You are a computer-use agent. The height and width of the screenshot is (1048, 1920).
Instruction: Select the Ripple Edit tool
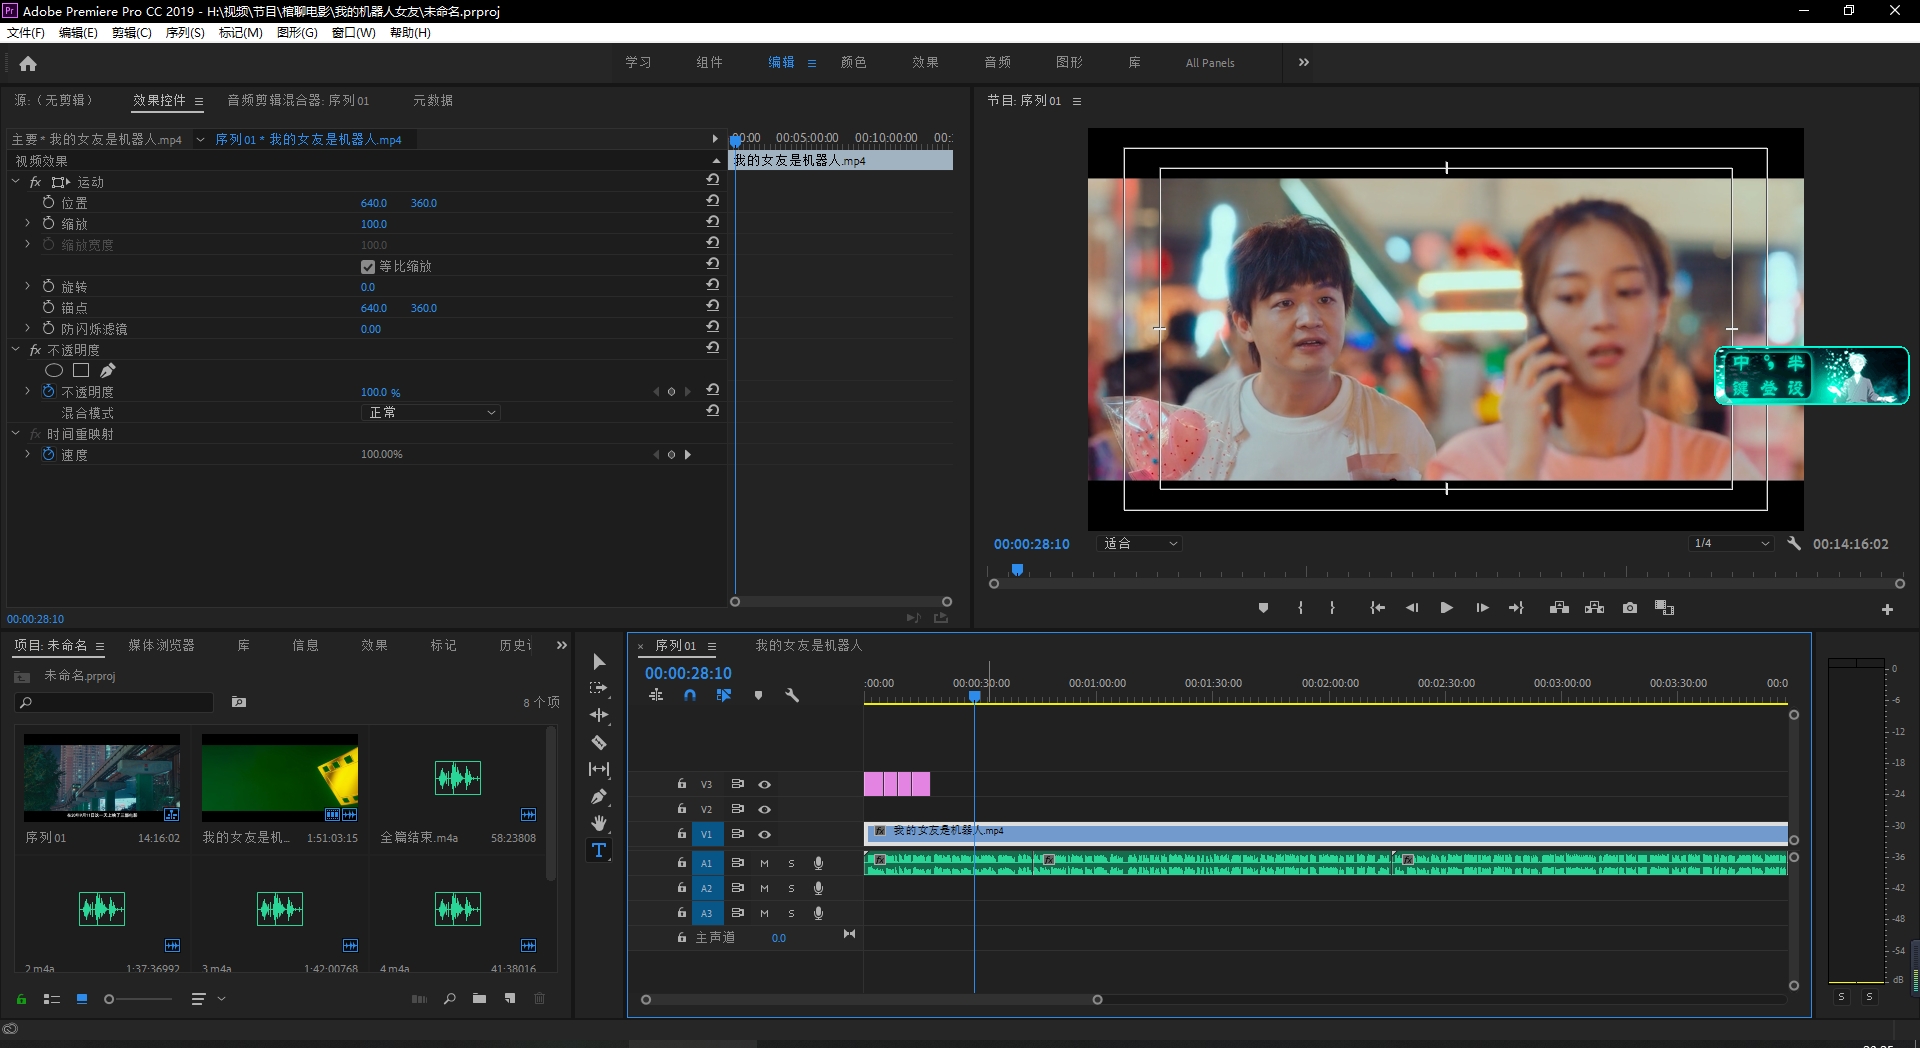(x=598, y=715)
